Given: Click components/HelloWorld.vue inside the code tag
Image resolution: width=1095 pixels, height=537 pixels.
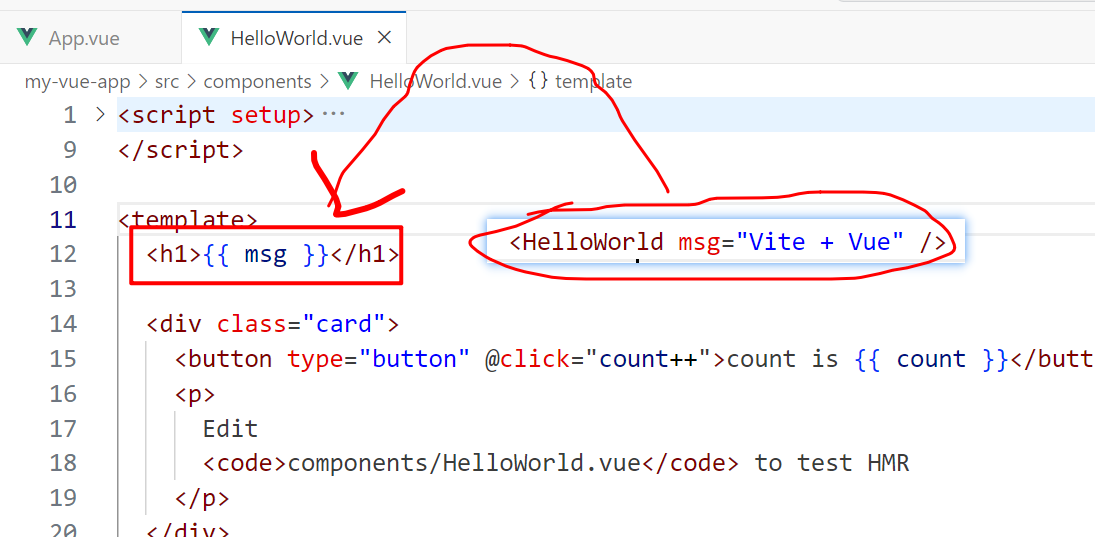Looking at the screenshot, I should 464,464.
